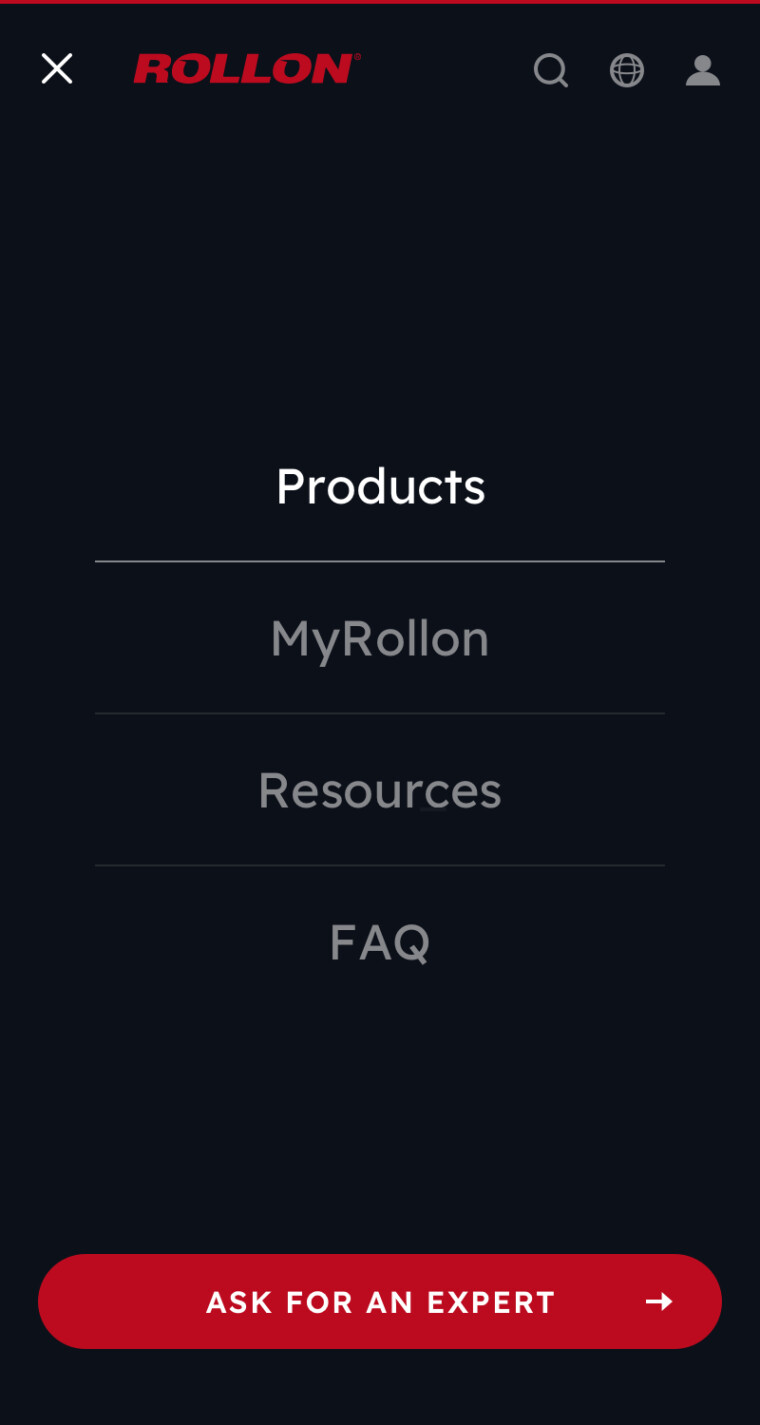This screenshot has height=1425, width=760.
Task: Go to homepage via ROLLON logo
Action: tap(246, 69)
